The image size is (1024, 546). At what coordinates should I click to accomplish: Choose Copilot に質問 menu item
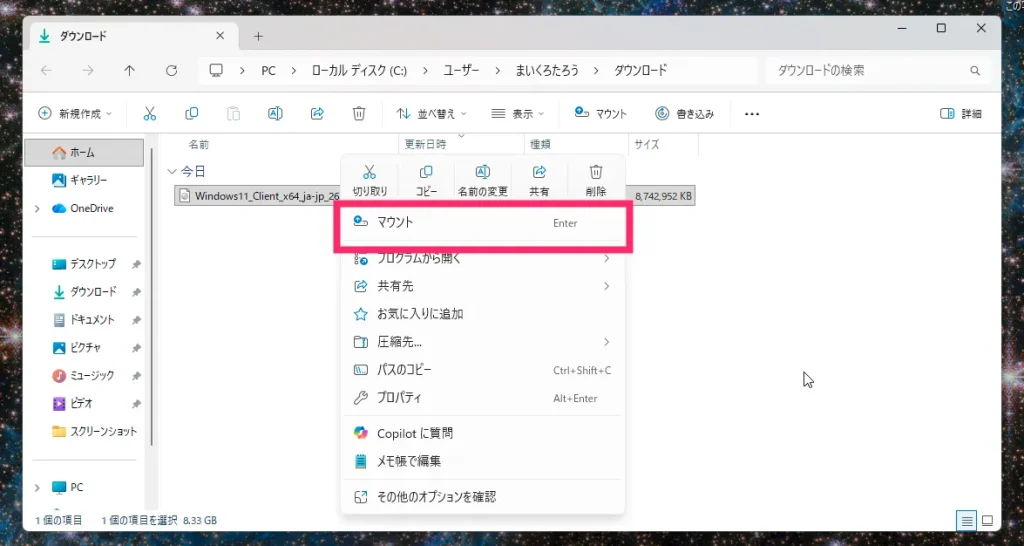(483, 433)
